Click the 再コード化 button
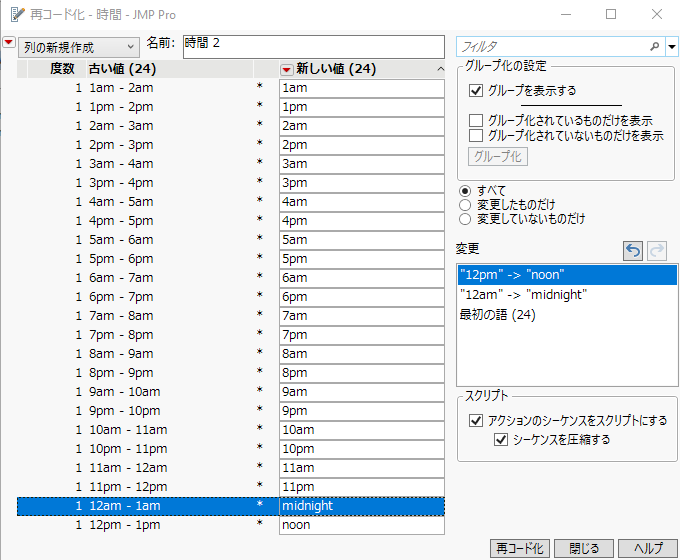The height and width of the screenshot is (560, 680). (x=518, y=548)
